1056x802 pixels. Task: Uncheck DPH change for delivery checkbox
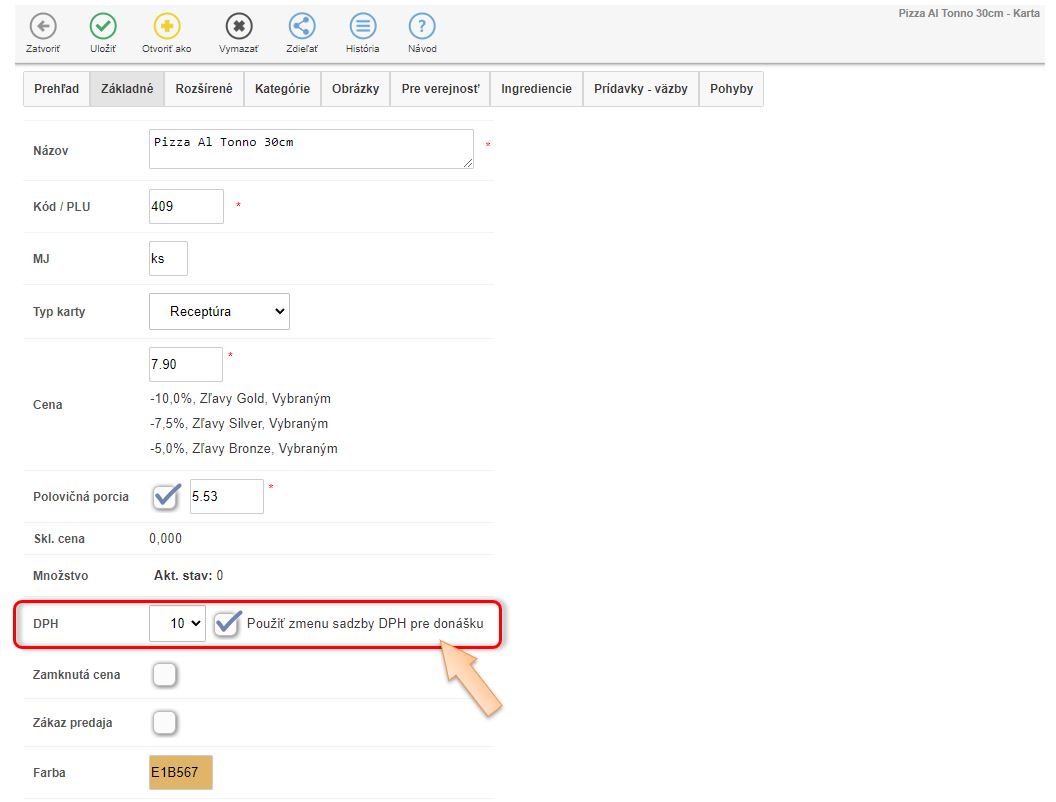click(228, 623)
